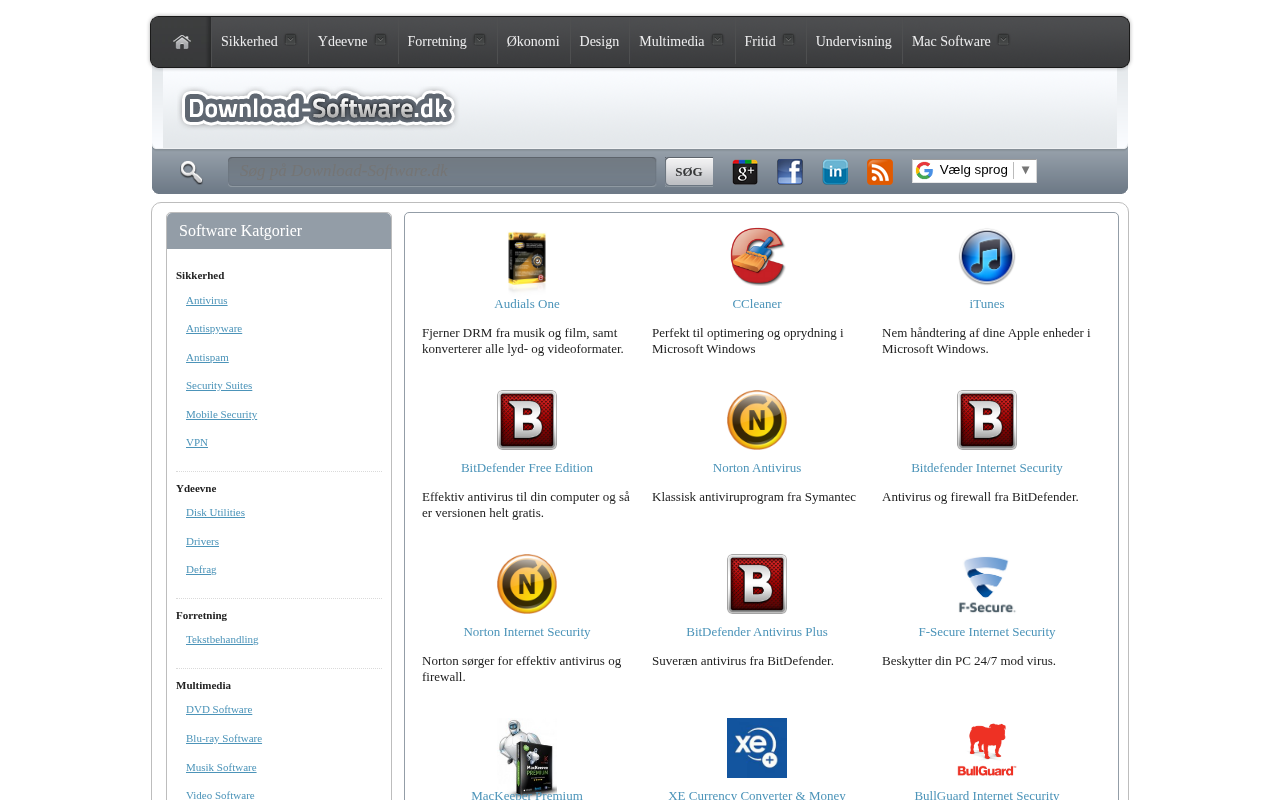Expand the Multimedia menu dropdown

[717, 40]
